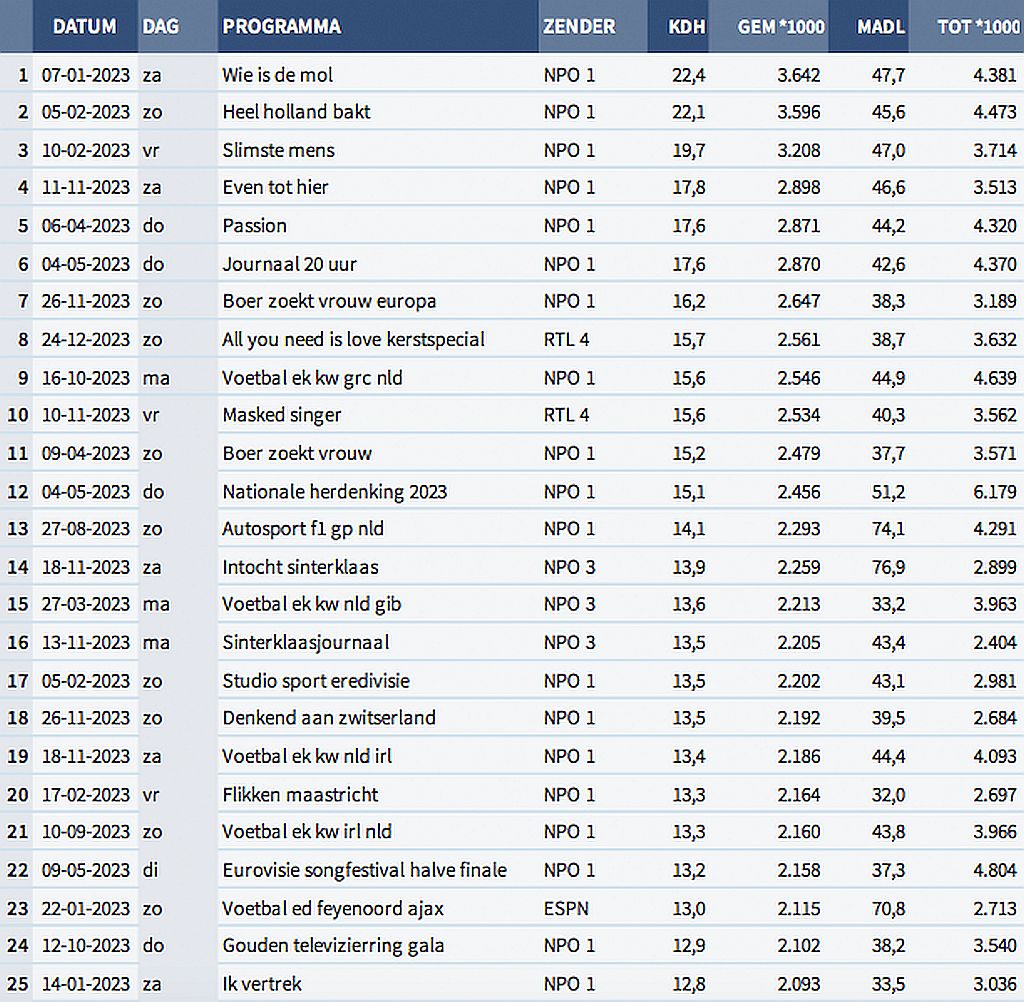Click the 'Journaal 20 uur' entry
Image resolution: width=1024 pixels, height=1002 pixels.
(290, 264)
